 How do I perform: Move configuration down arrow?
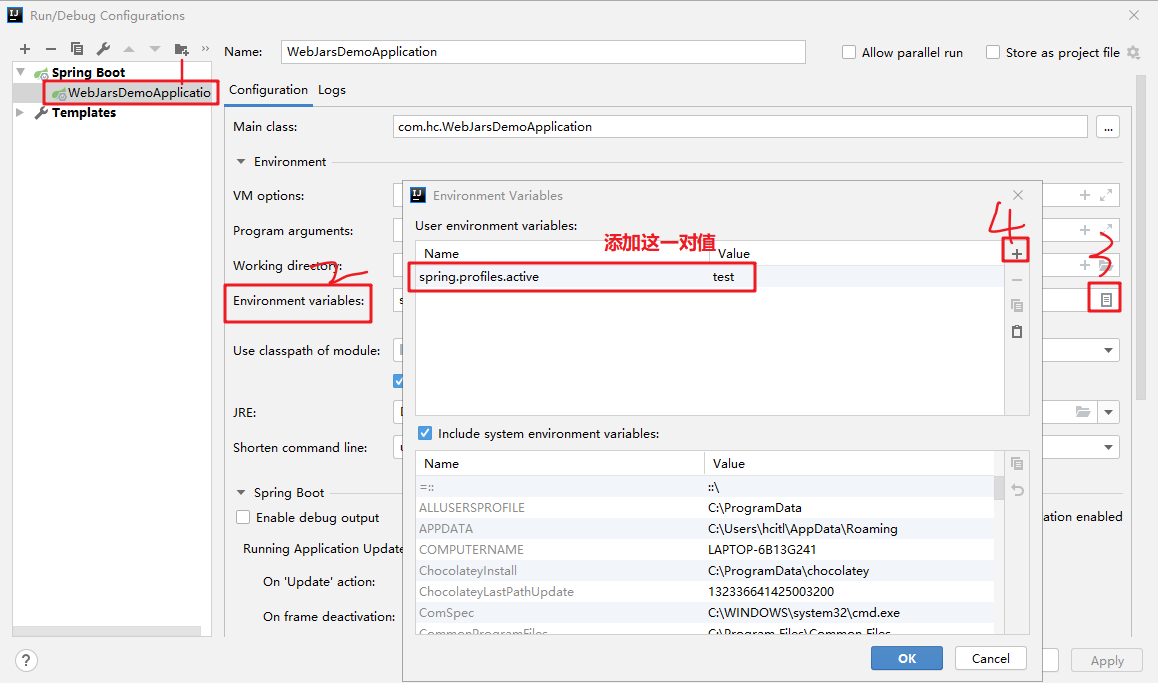[154, 49]
